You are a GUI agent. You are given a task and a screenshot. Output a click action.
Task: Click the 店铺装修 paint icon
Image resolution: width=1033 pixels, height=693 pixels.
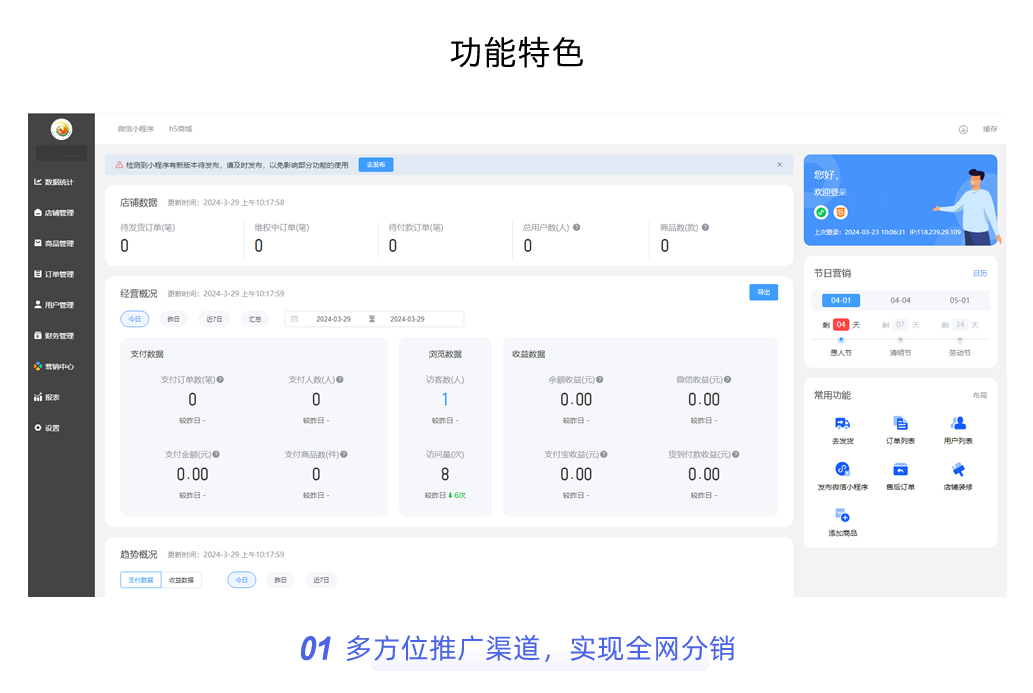click(958, 470)
